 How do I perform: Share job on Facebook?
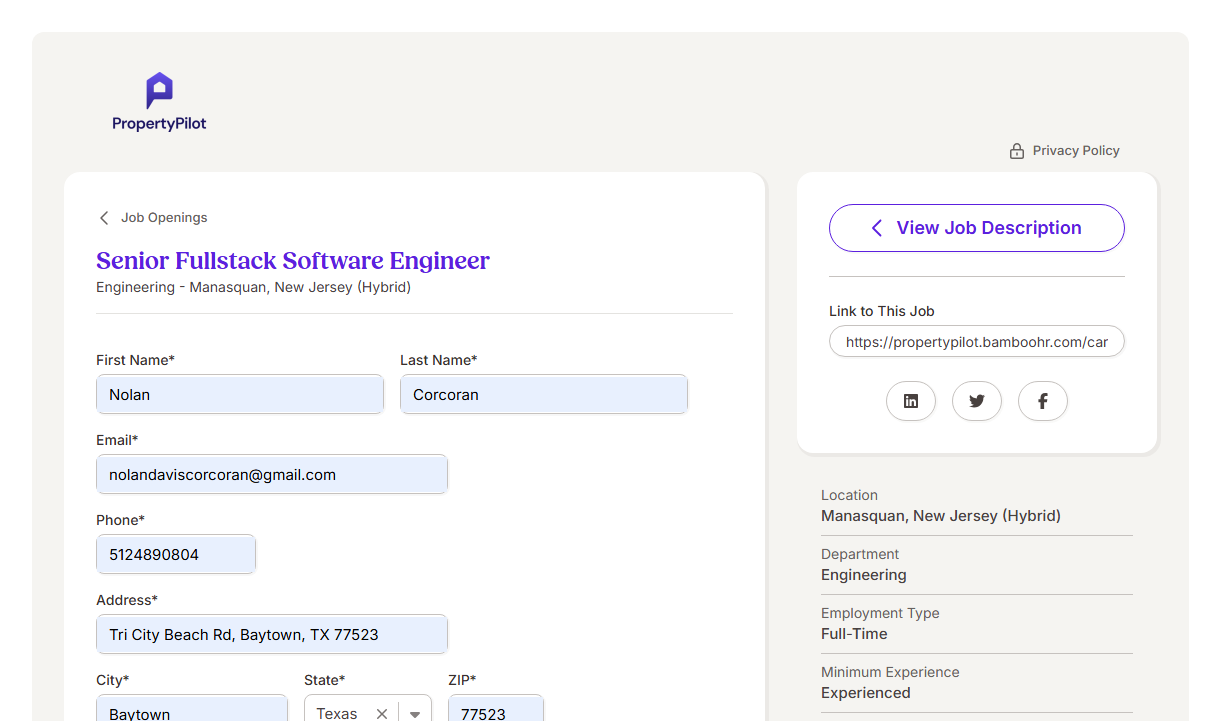(1042, 401)
